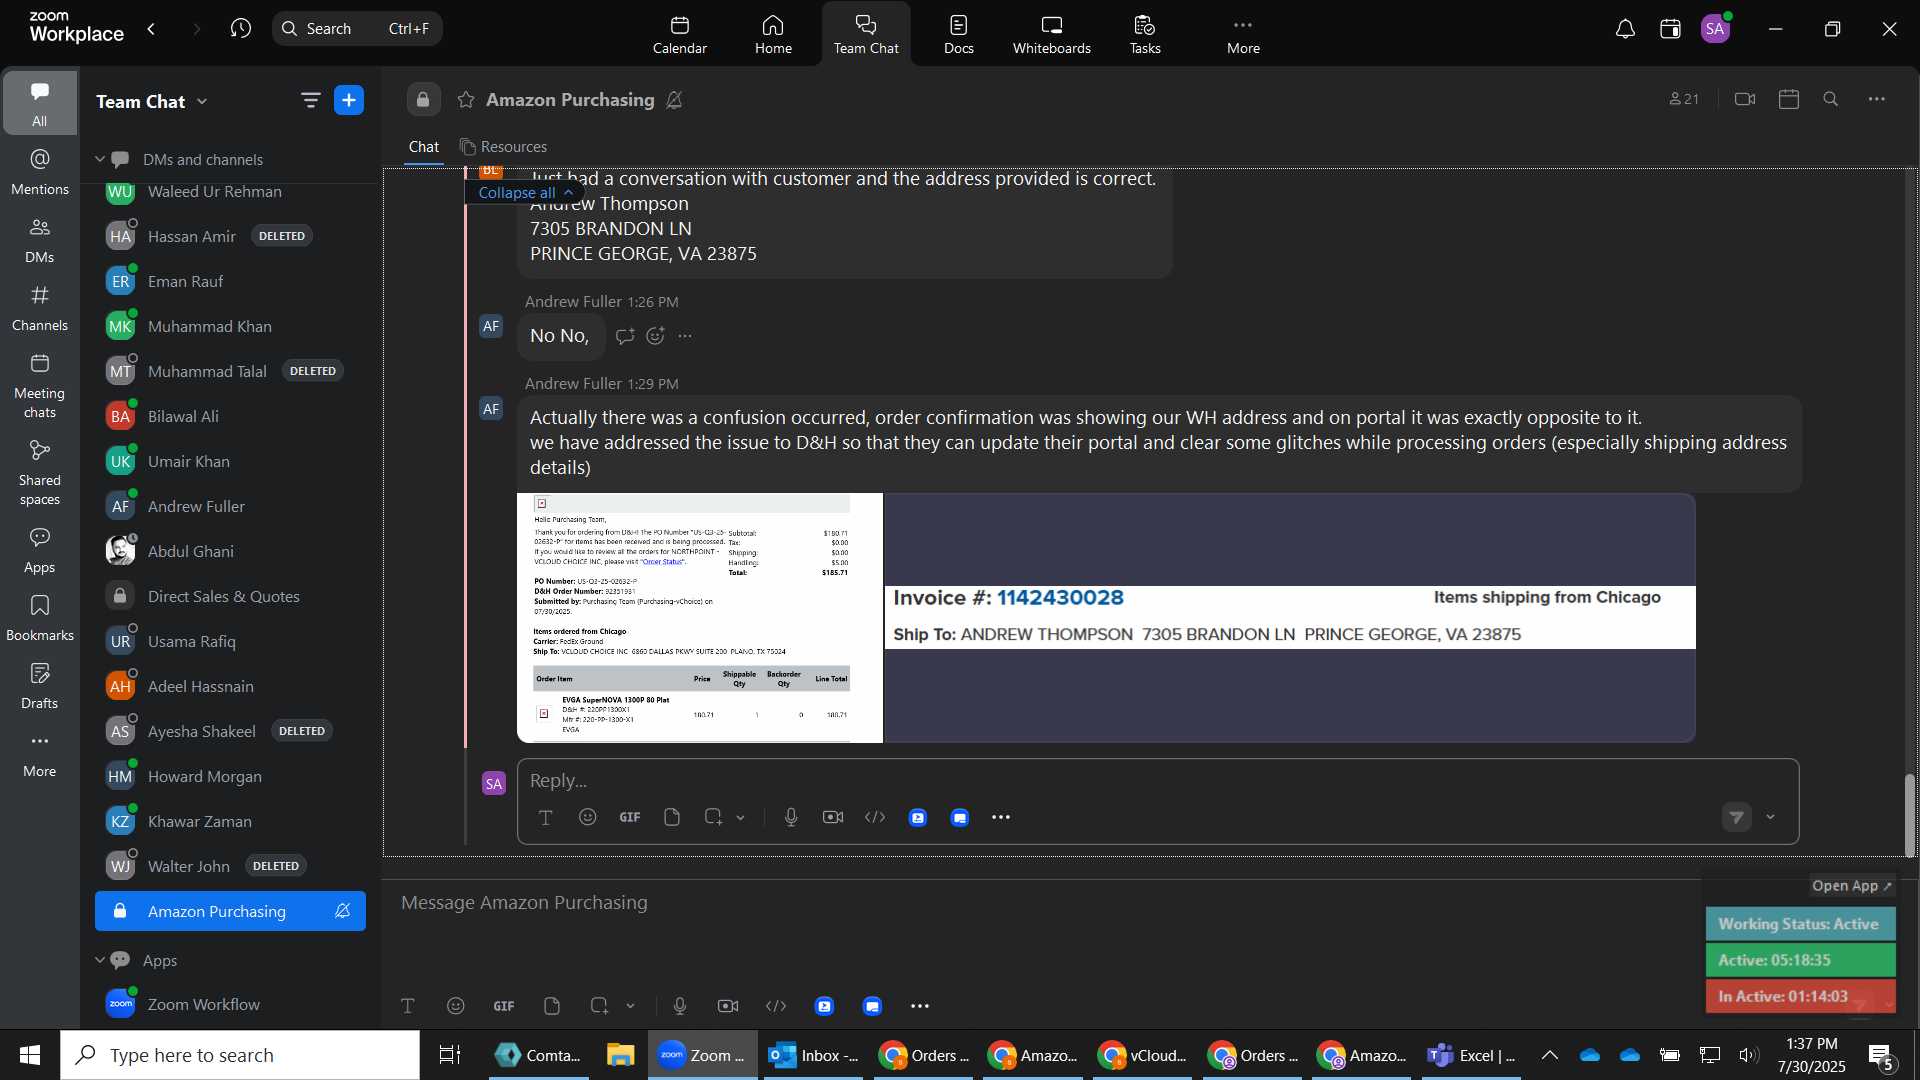Open emoji picker in reply box

pyautogui.click(x=588, y=818)
